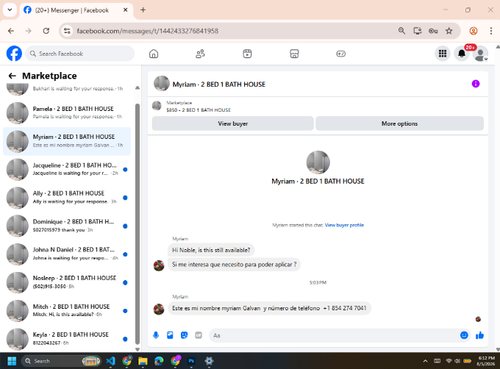Open Johna N Daniel's conversation
This screenshot has height=369, width=500.
(x=67, y=254)
